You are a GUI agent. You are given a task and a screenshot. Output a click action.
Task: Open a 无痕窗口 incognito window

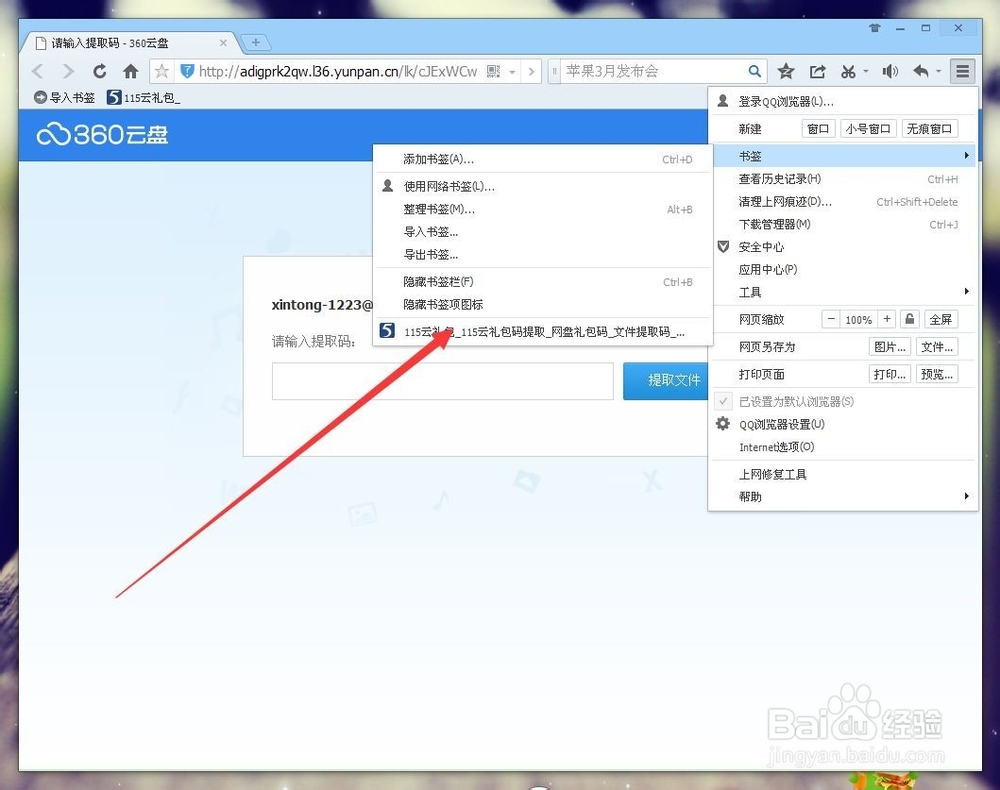930,128
